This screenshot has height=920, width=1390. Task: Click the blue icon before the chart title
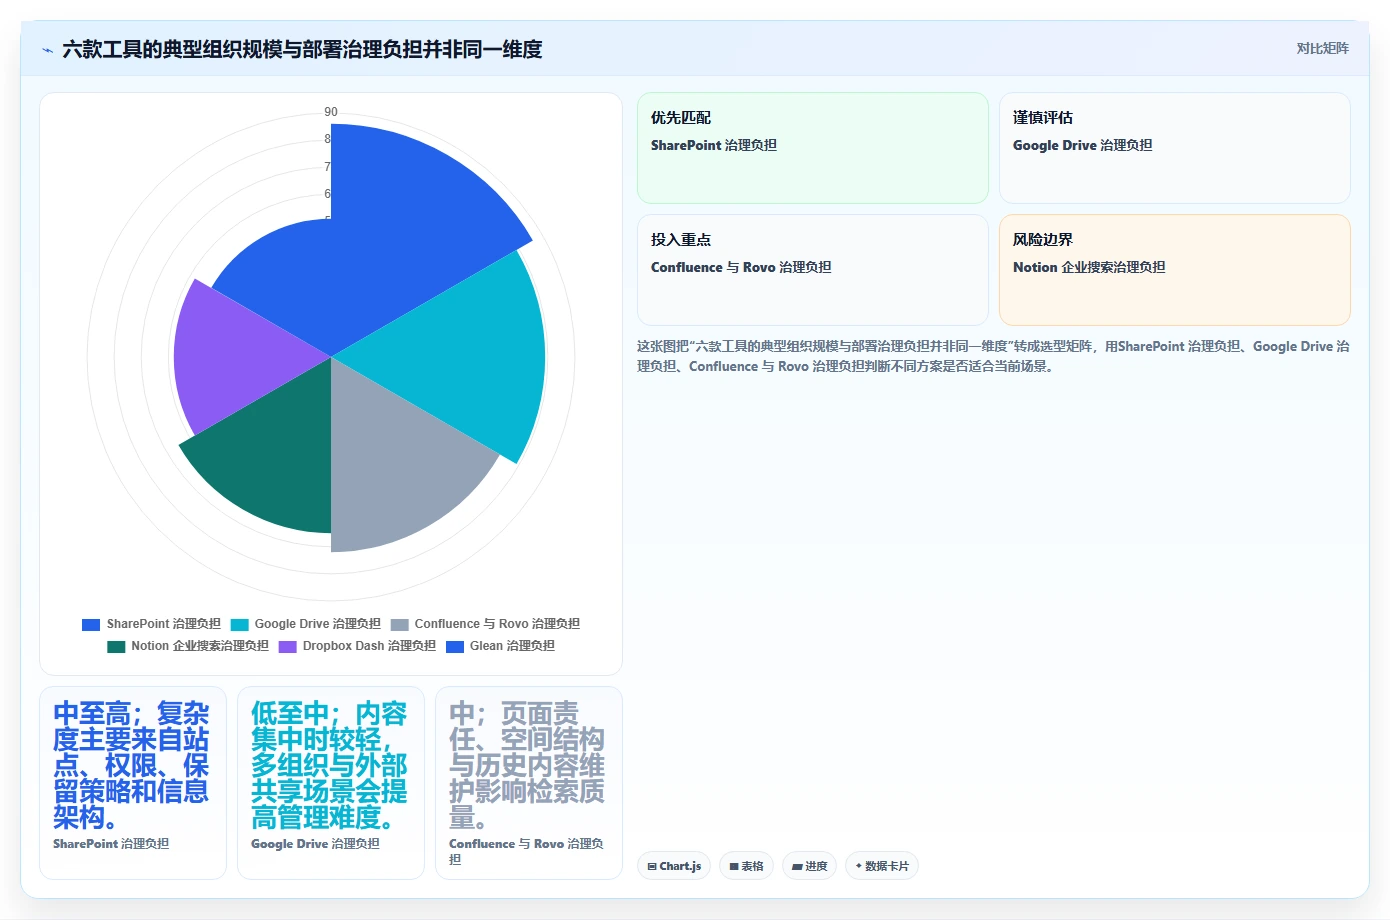pos(47,49)
